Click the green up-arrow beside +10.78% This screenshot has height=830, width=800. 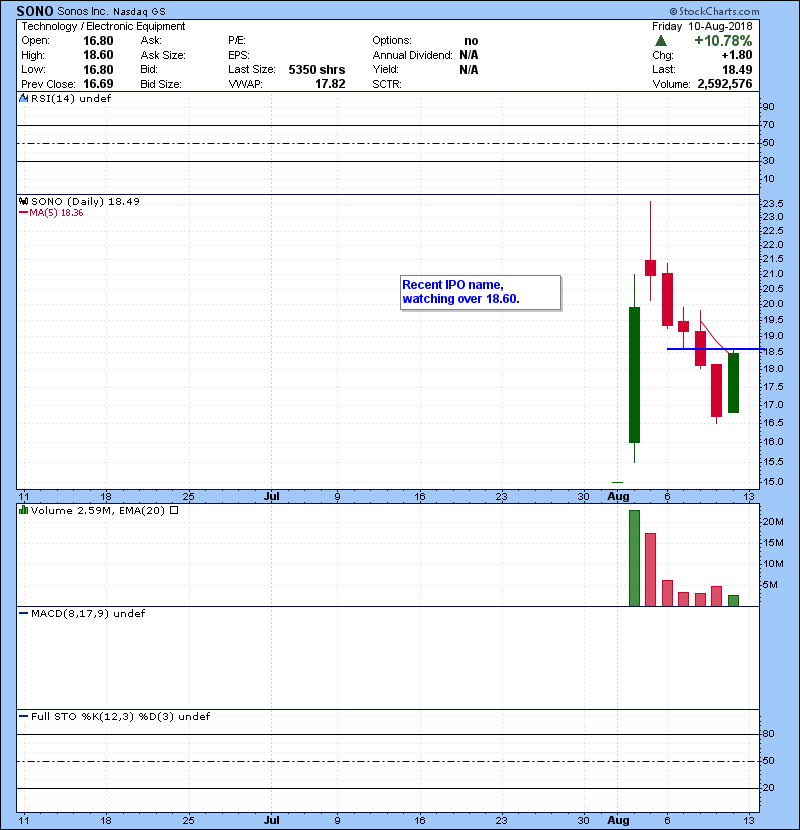tap(660, 41)
